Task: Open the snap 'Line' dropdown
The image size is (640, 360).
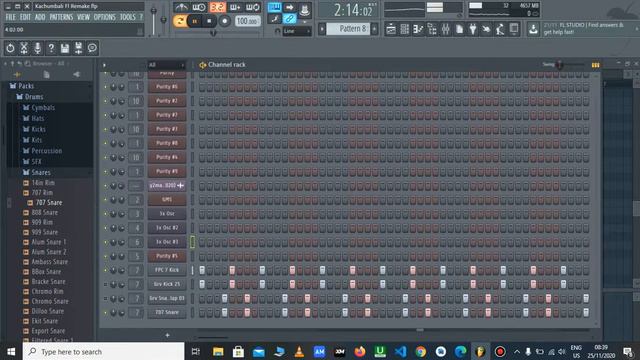Action: click(297, 31)
